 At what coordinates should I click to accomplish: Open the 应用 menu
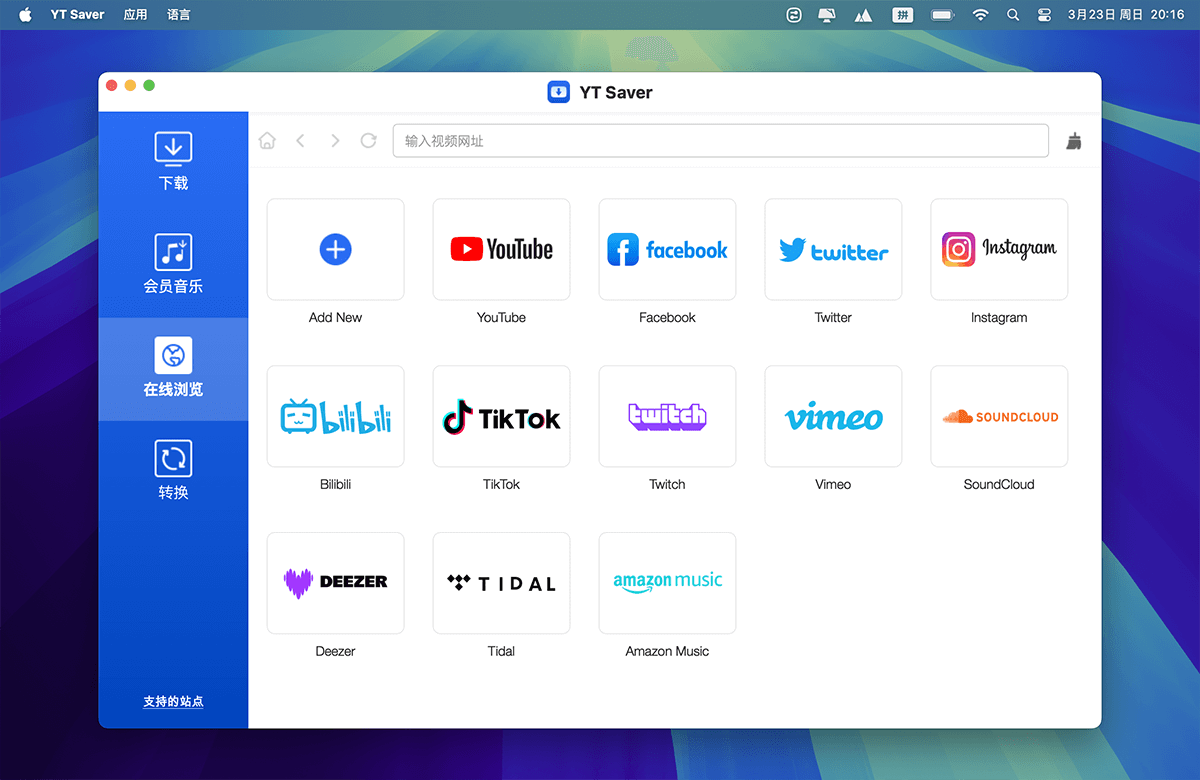coord(135,15)
